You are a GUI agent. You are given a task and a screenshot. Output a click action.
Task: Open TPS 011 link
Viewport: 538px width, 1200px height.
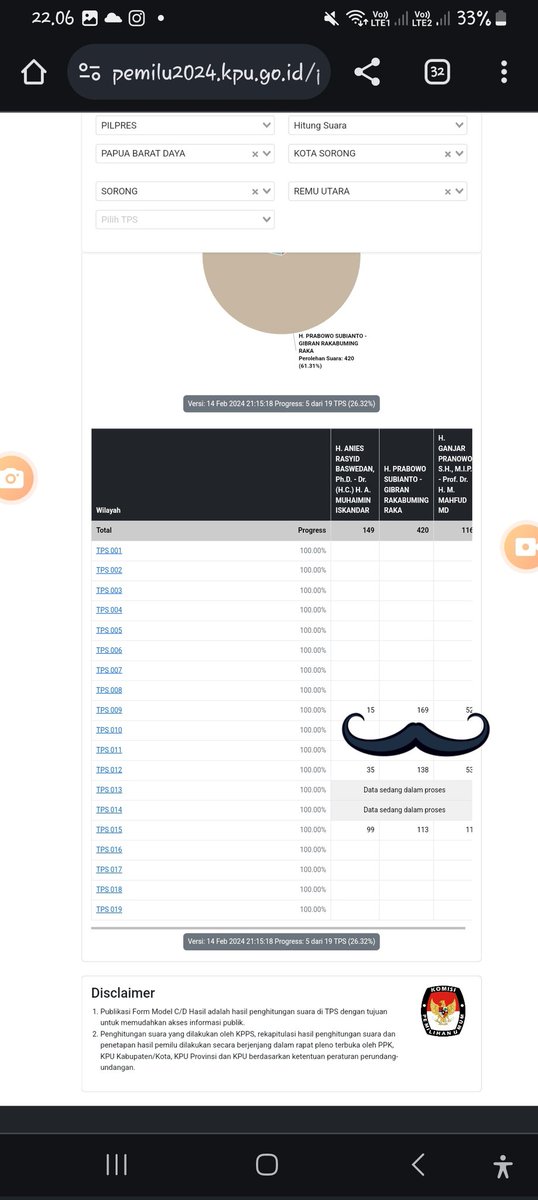point(109,750)
